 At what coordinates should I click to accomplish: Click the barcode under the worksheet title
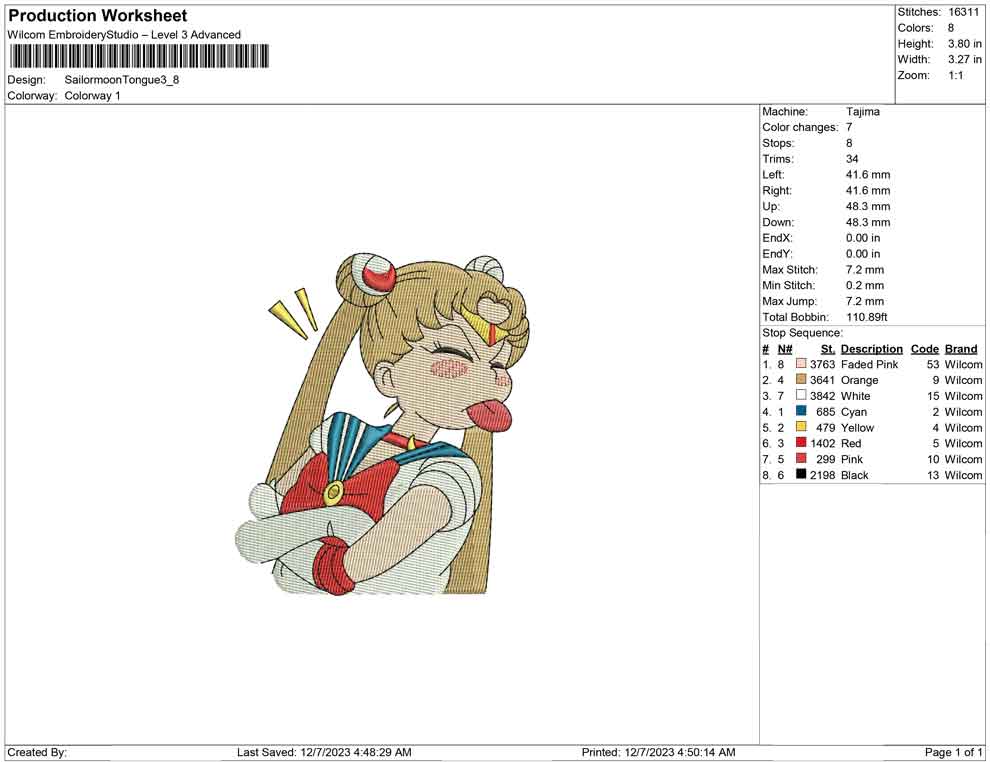(x=139, y=56)
